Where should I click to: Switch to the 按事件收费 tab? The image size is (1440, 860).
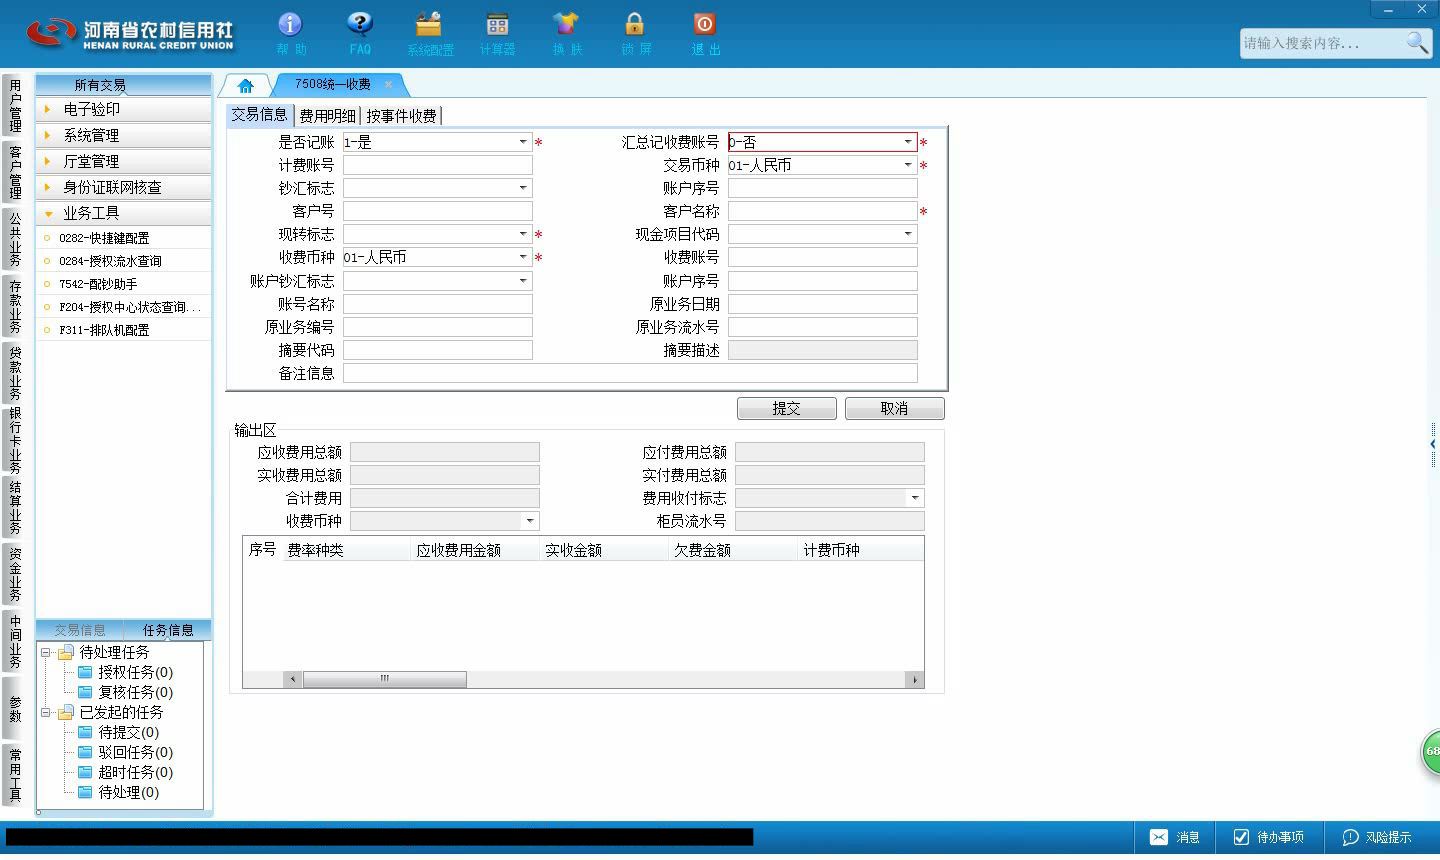pos(401,116)
